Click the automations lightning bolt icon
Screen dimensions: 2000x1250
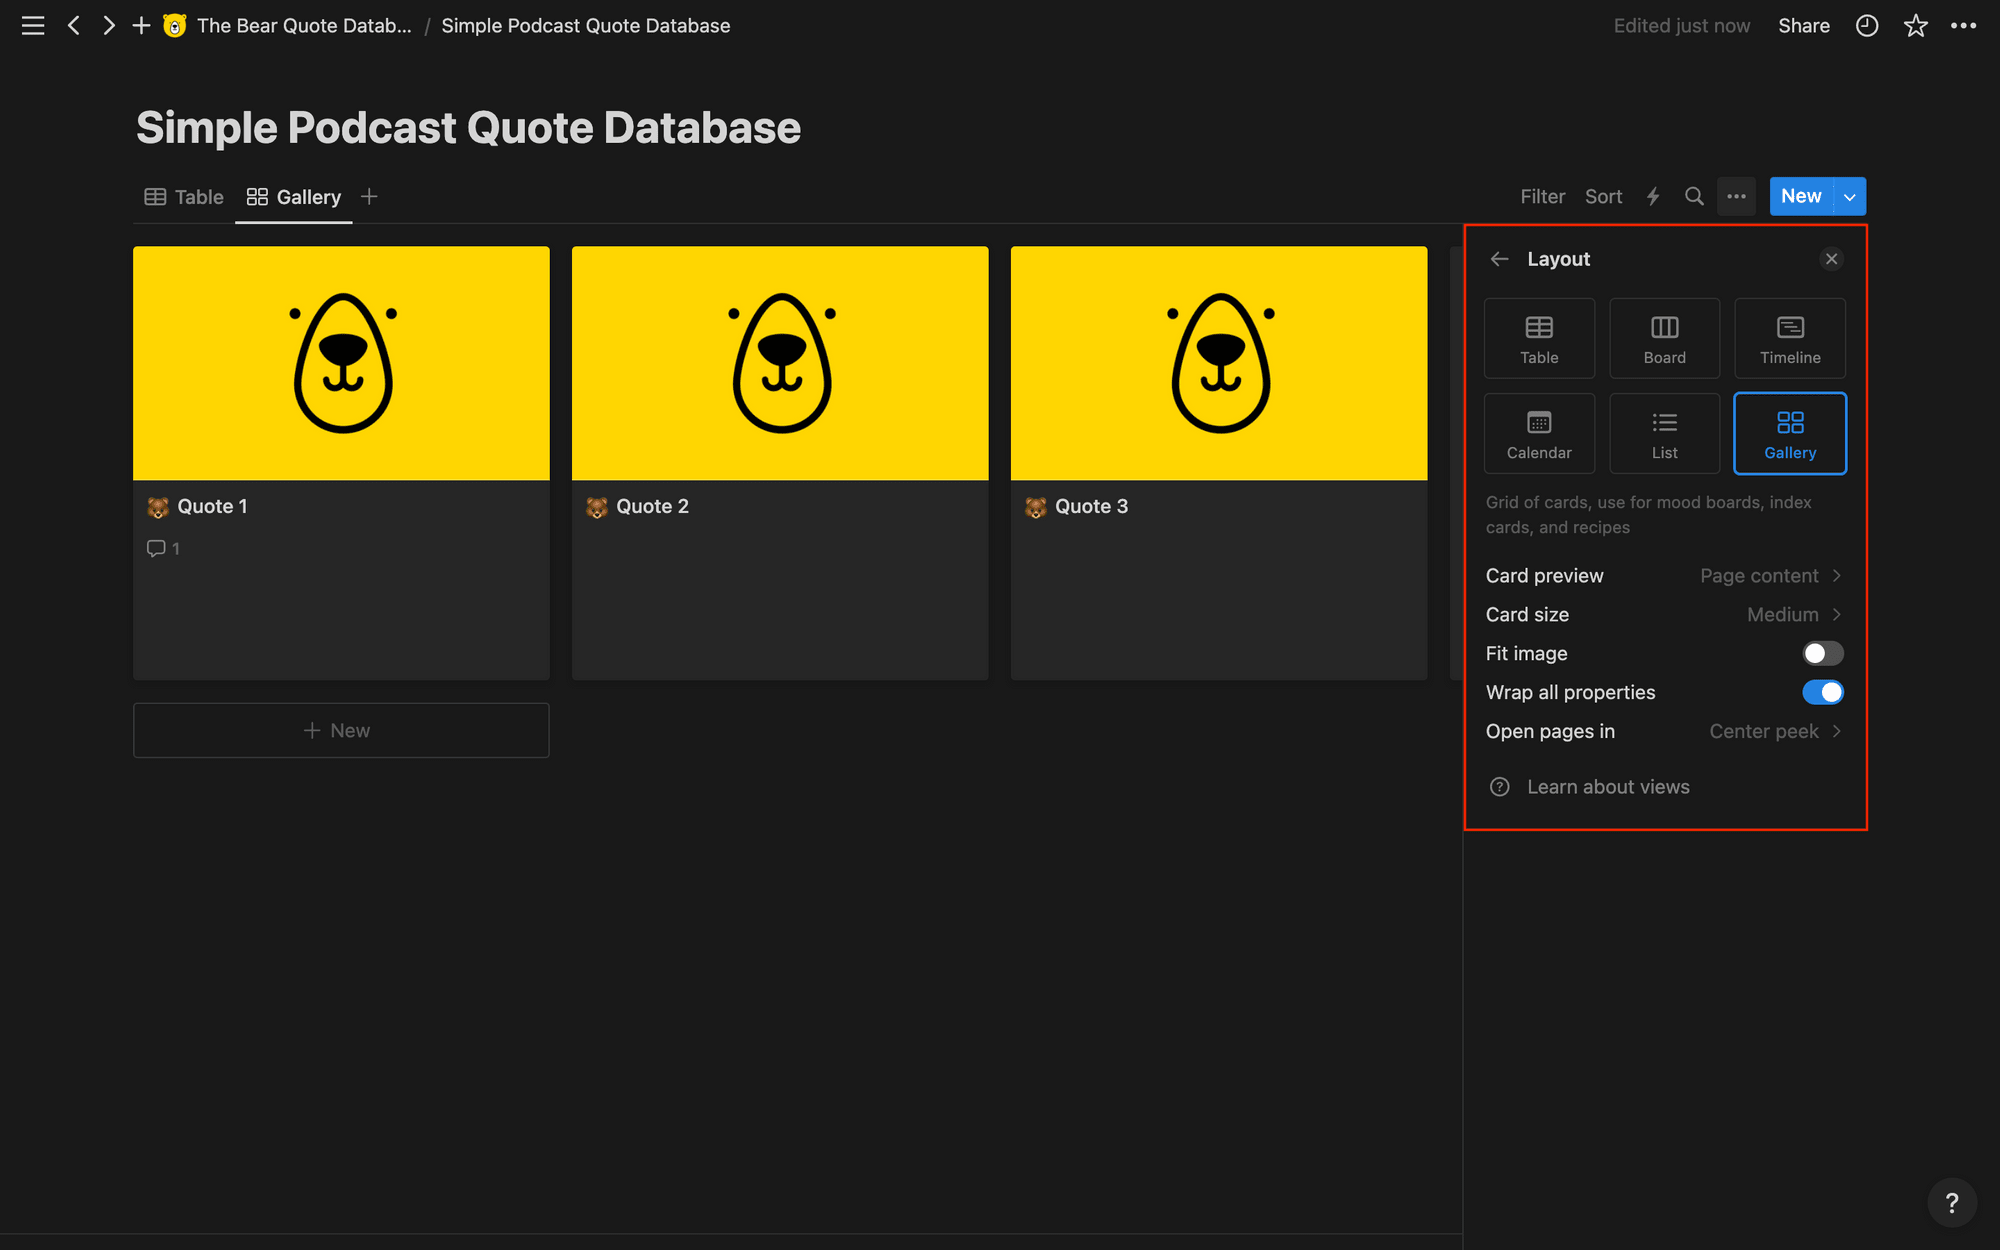(1652, 196)
